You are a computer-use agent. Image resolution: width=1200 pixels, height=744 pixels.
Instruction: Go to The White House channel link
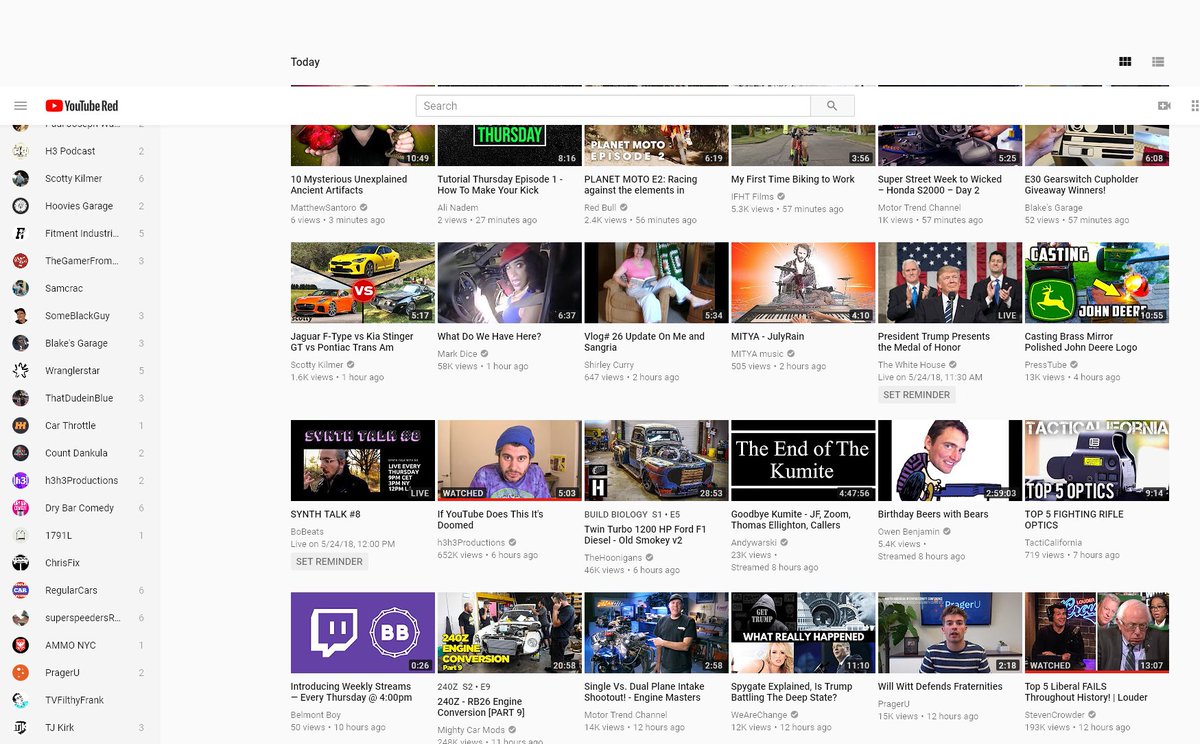911,366
